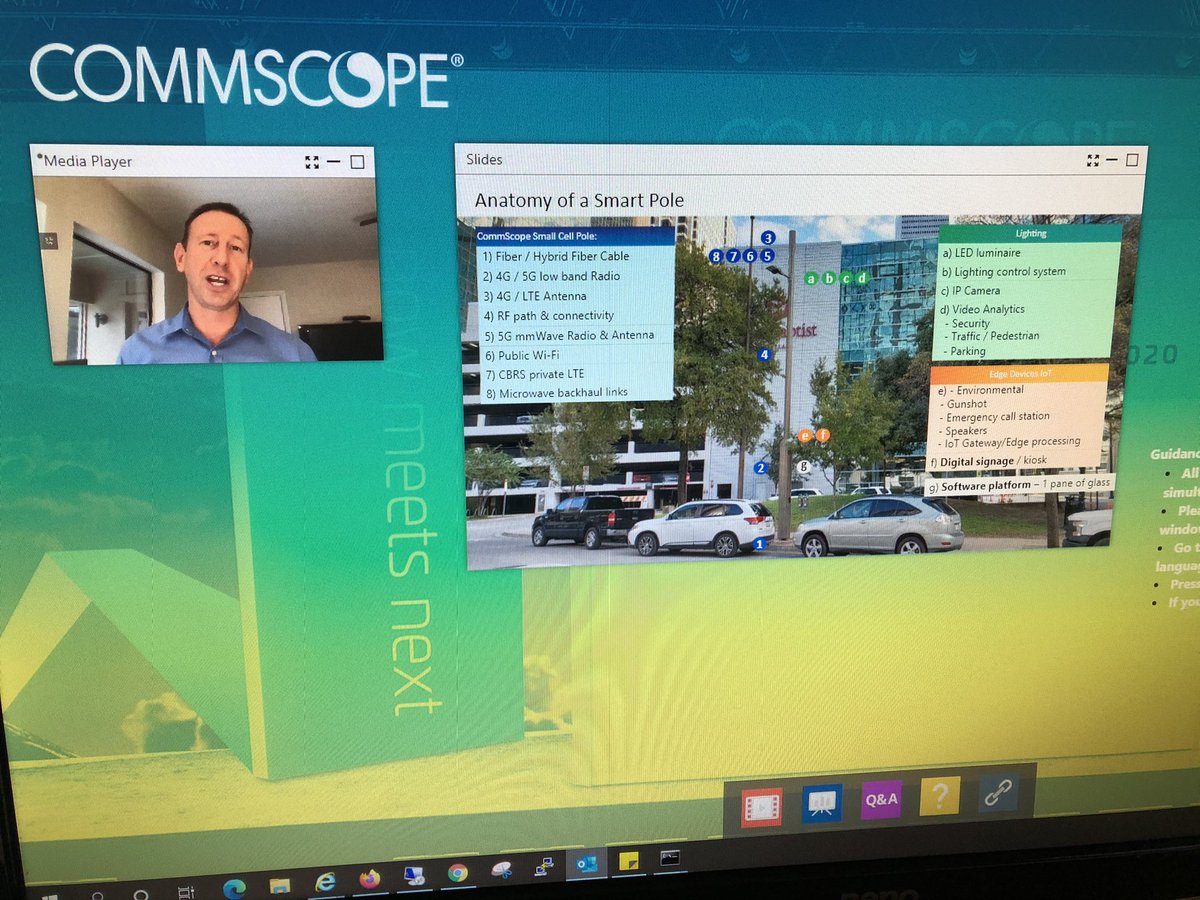The image size is (1200, 900).
Task: Open Google Chrome from the taskbar
Action: click(x=457, y=873)
